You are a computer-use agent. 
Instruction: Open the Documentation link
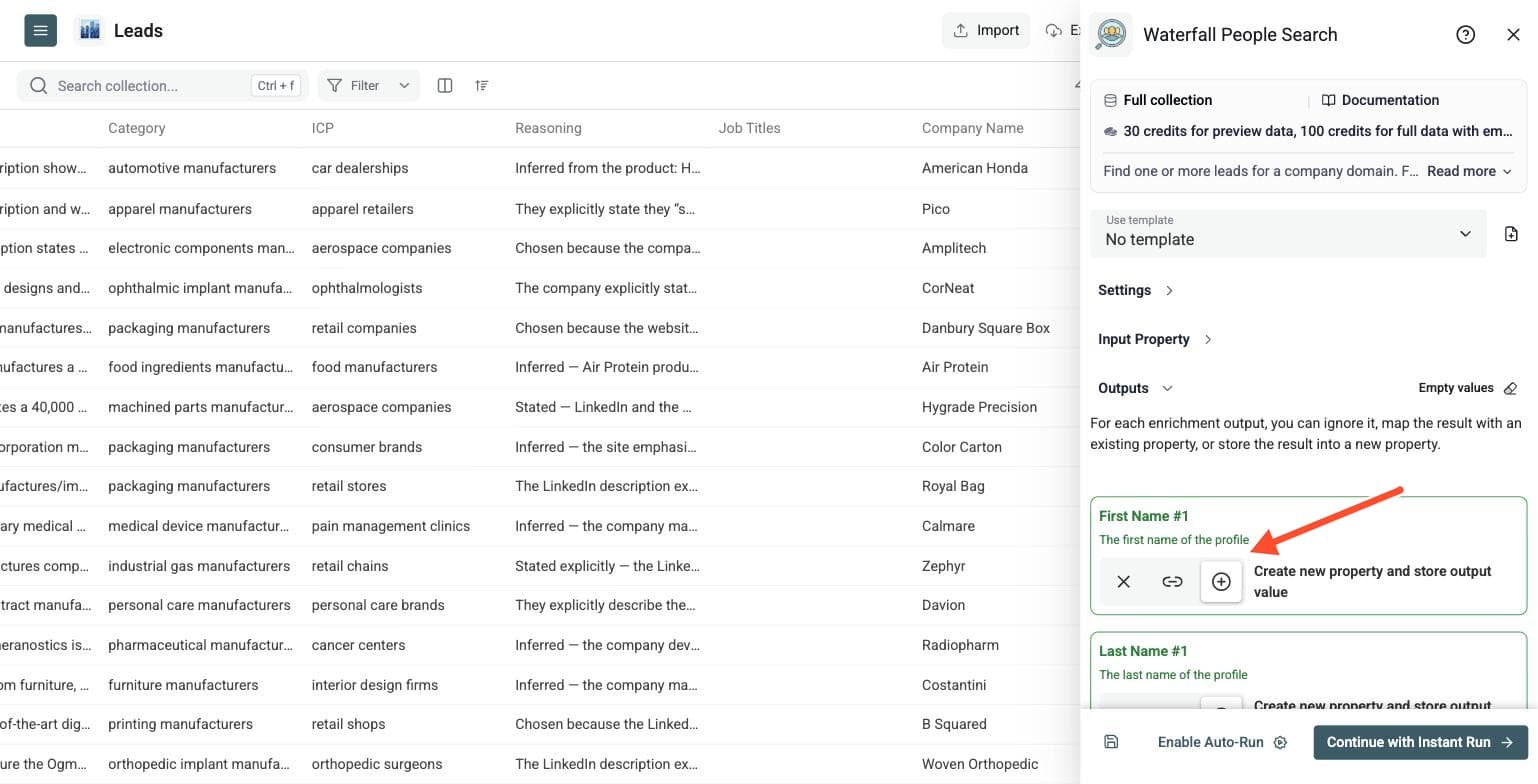coord(1380,100)
